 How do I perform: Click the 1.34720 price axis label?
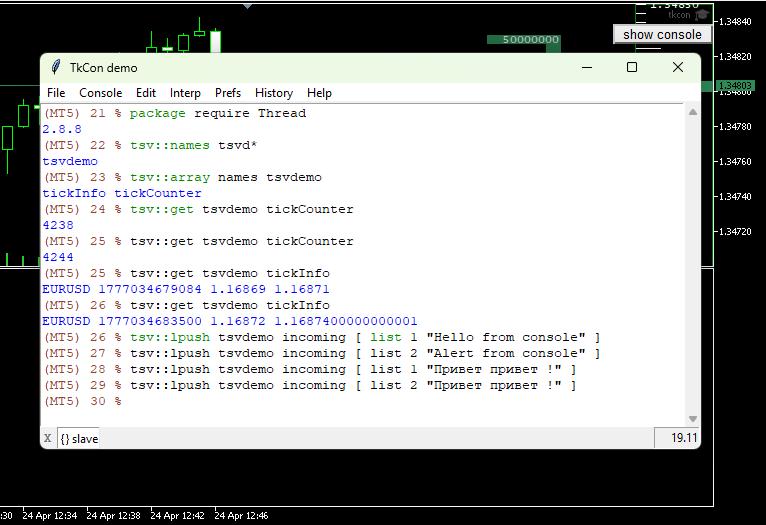tap(735, 231)
